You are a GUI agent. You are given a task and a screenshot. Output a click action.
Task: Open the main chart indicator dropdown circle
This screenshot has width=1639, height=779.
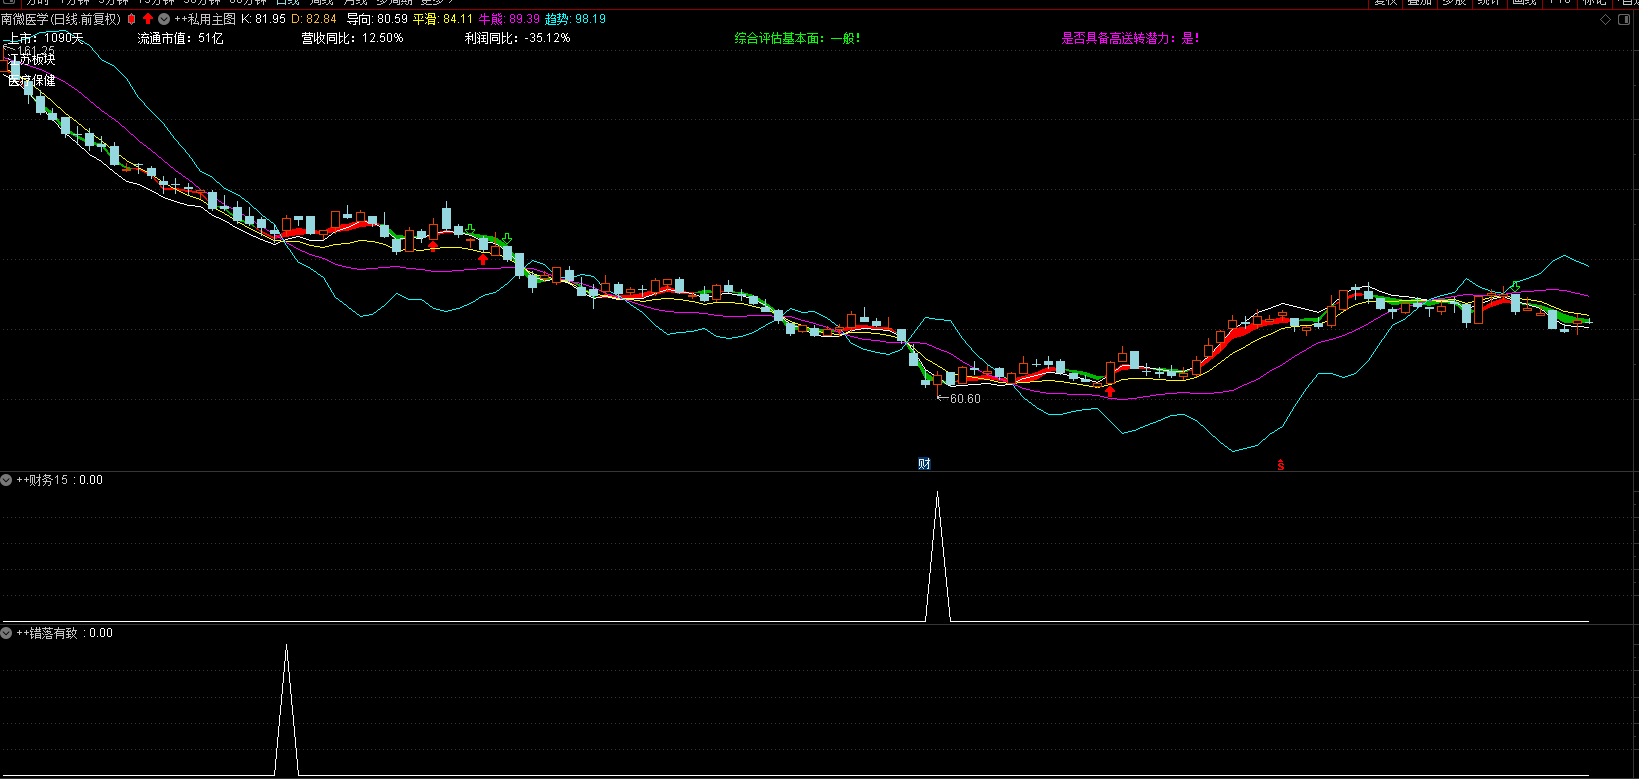[164, 19]
